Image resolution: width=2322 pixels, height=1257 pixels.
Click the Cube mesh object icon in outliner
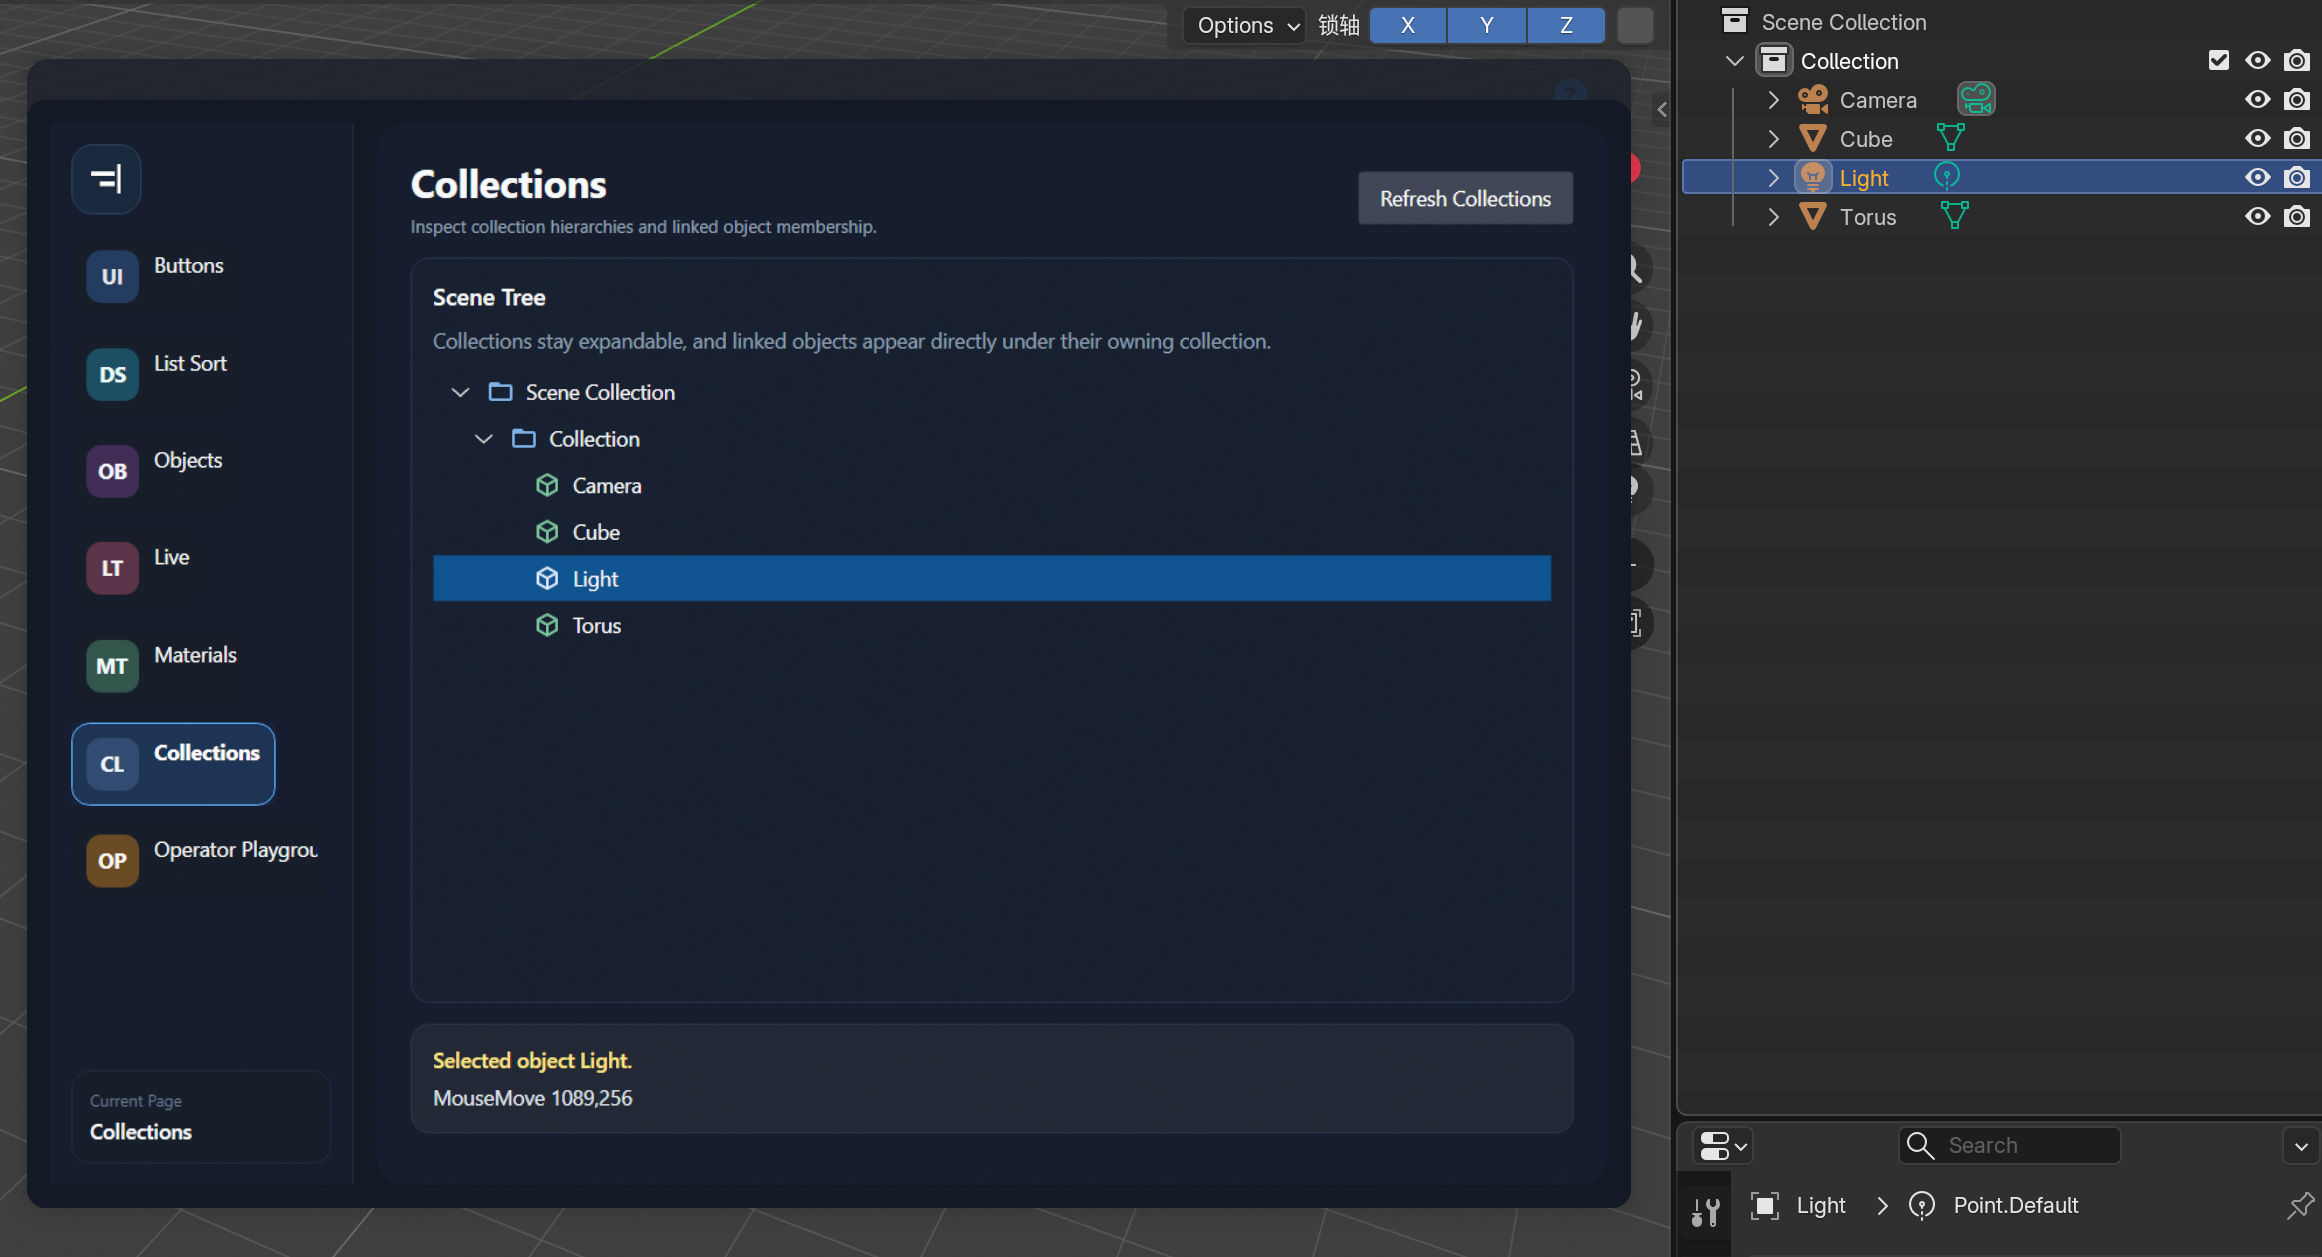click(x=1813, y=138)
